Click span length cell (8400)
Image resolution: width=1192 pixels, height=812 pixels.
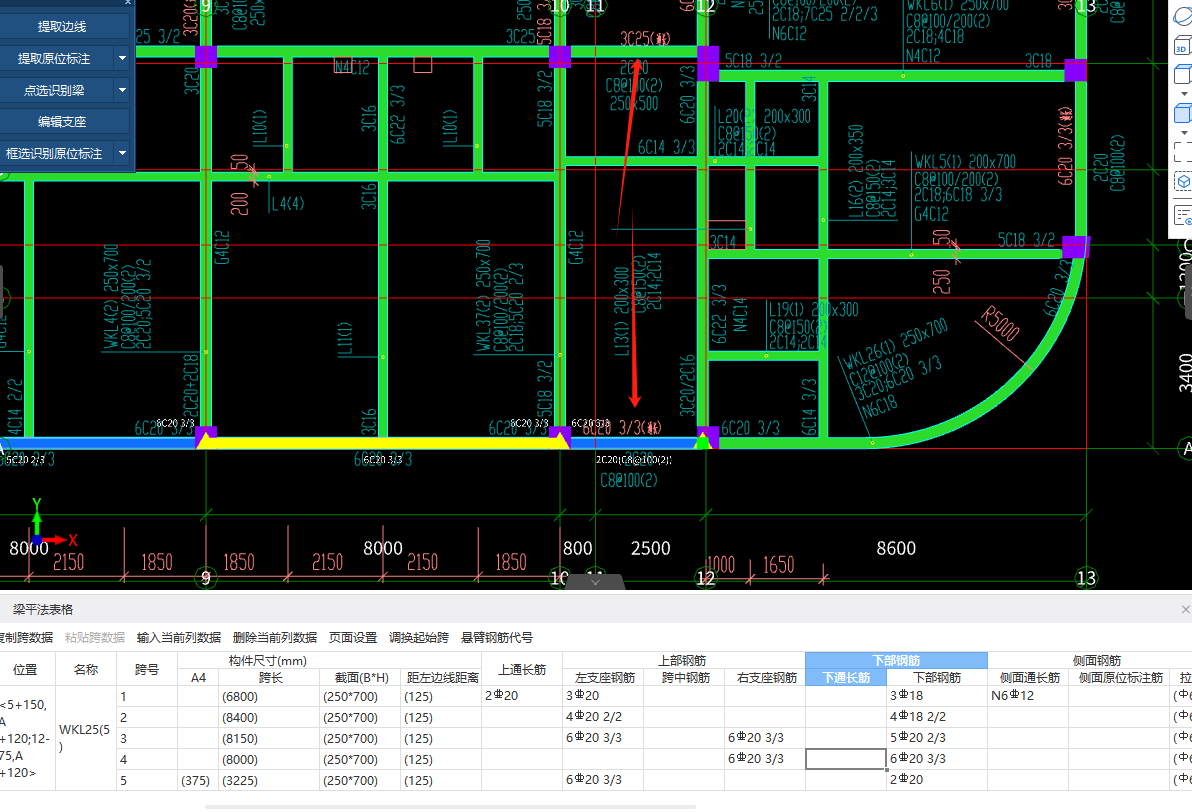coord(269,717)
